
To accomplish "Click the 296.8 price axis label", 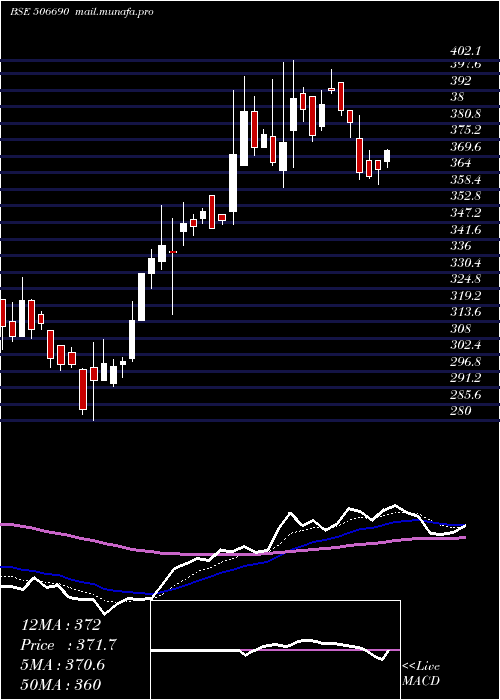I will [x=466, y=362].
